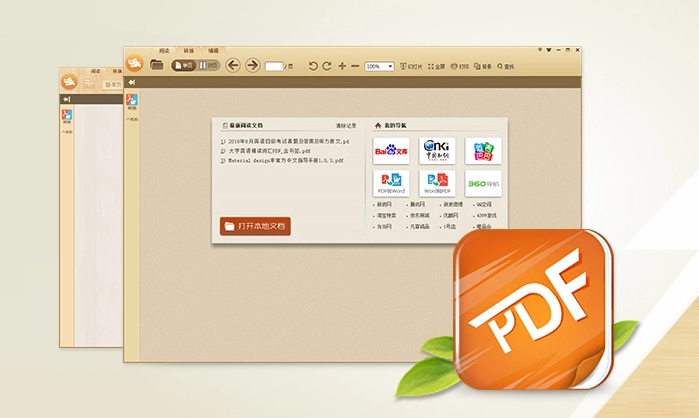Clear recent records (清除记录) link

point(346,126)
